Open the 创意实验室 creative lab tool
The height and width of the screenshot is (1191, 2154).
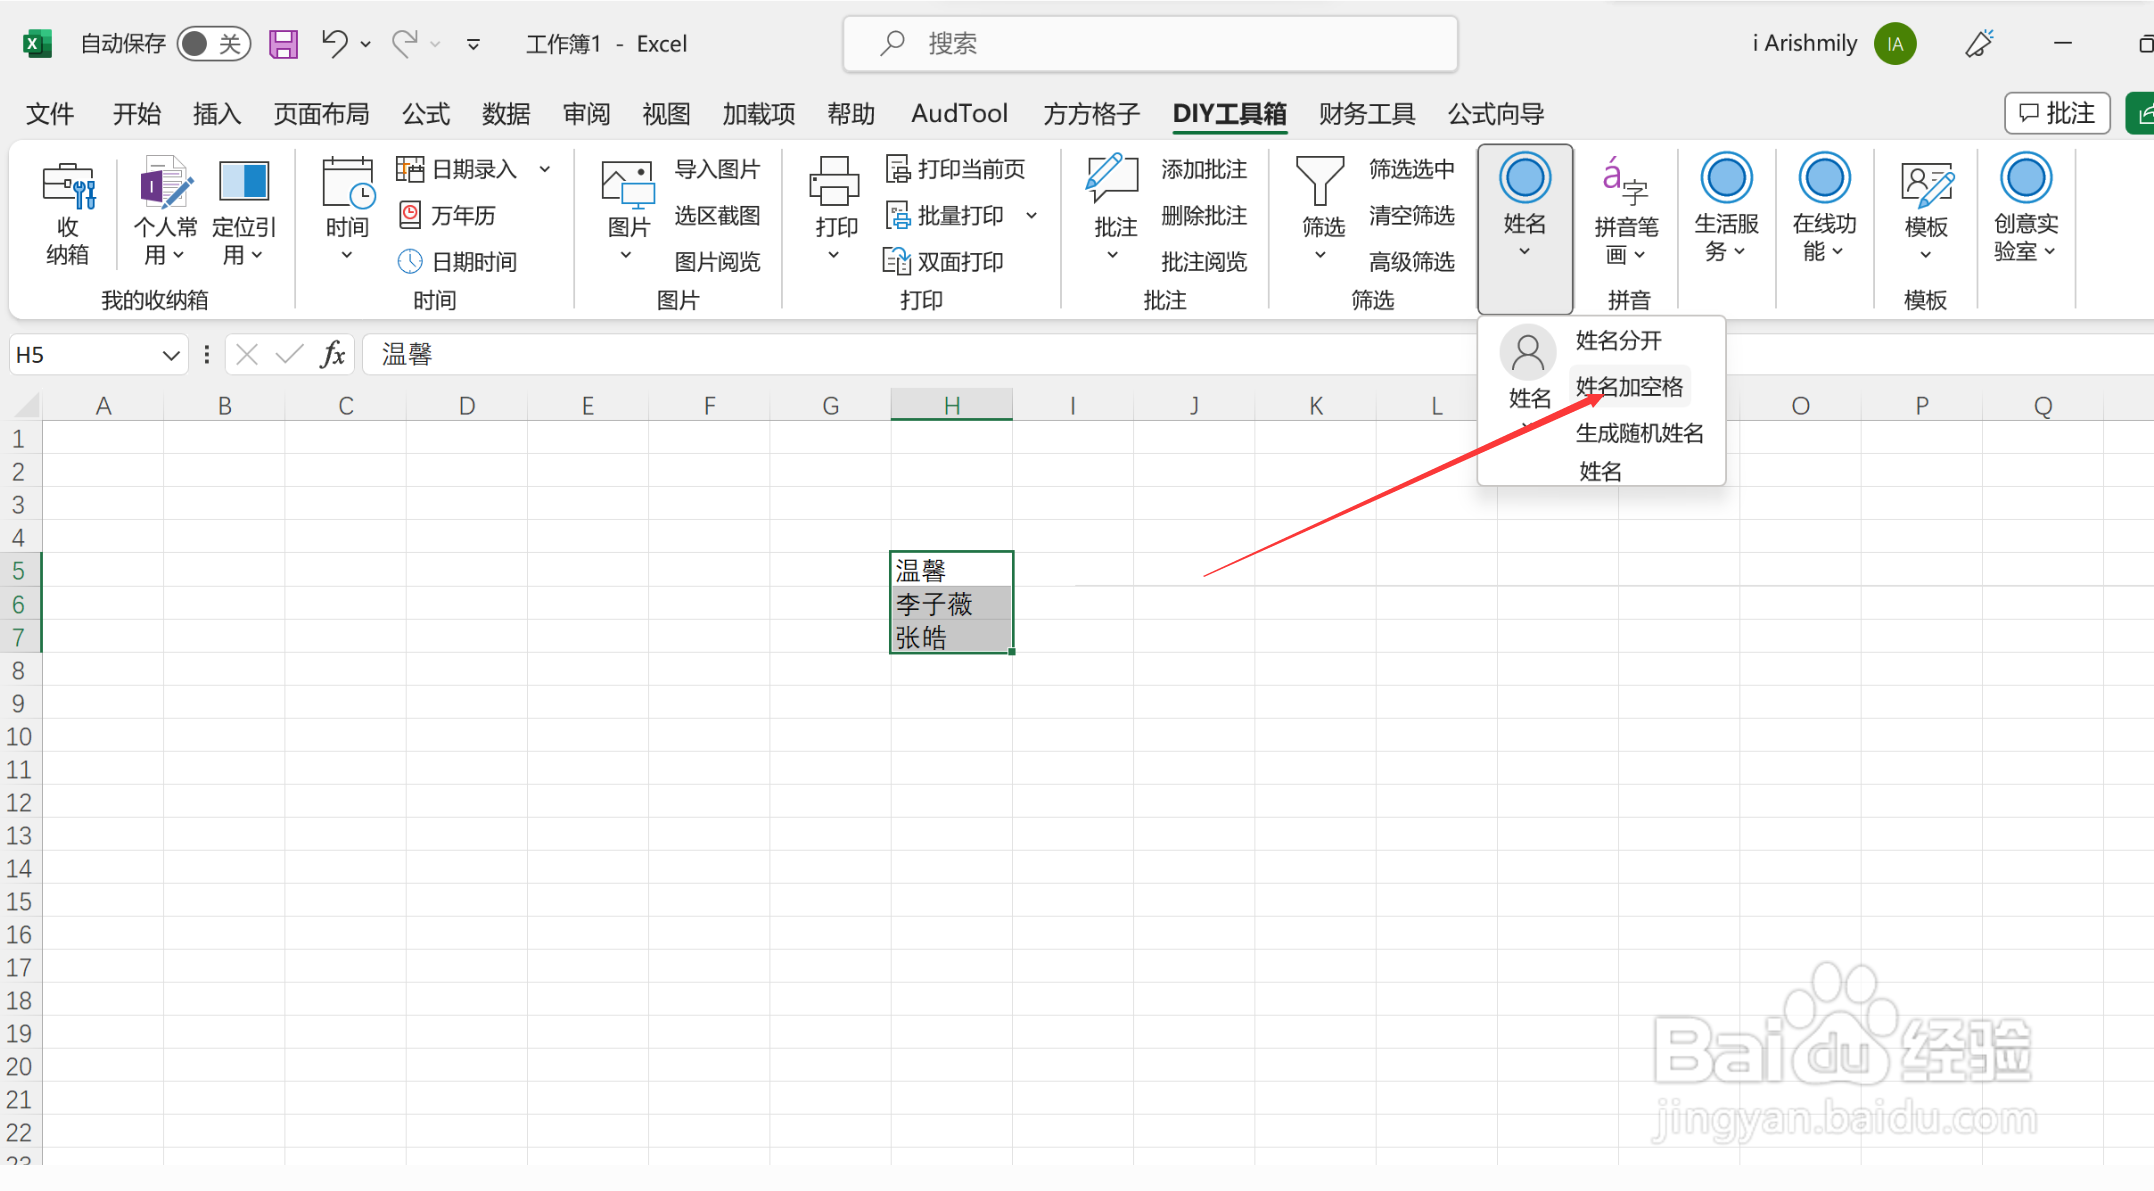pos(2026,207)
